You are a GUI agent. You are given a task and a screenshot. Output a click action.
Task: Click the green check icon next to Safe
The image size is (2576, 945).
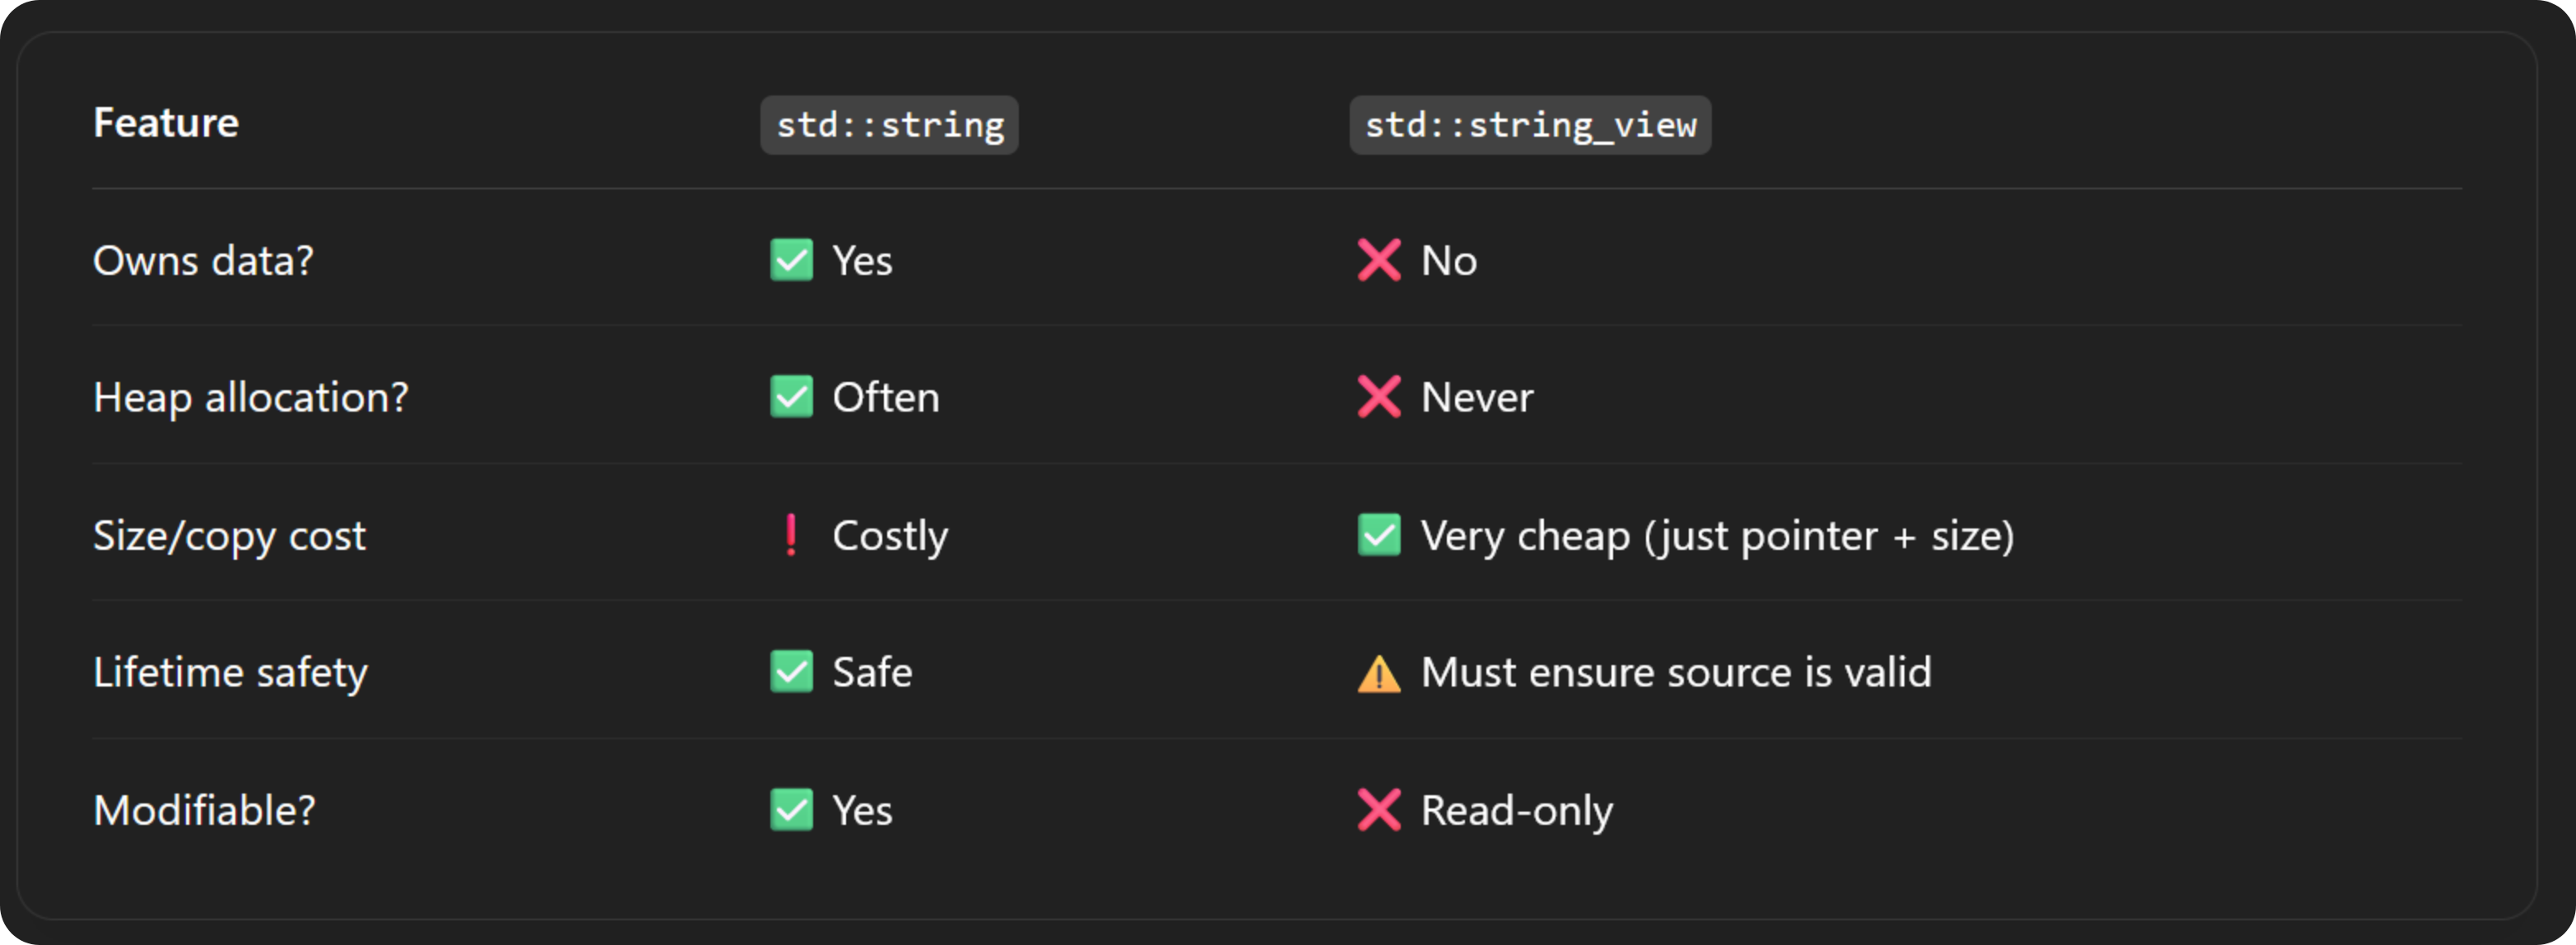click(791, 672)
